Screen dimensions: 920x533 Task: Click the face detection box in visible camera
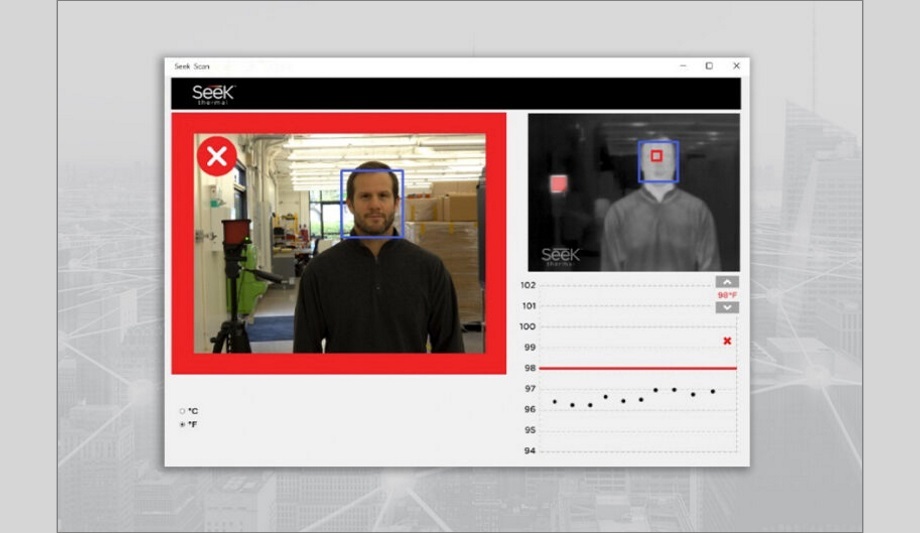point(372,204)
